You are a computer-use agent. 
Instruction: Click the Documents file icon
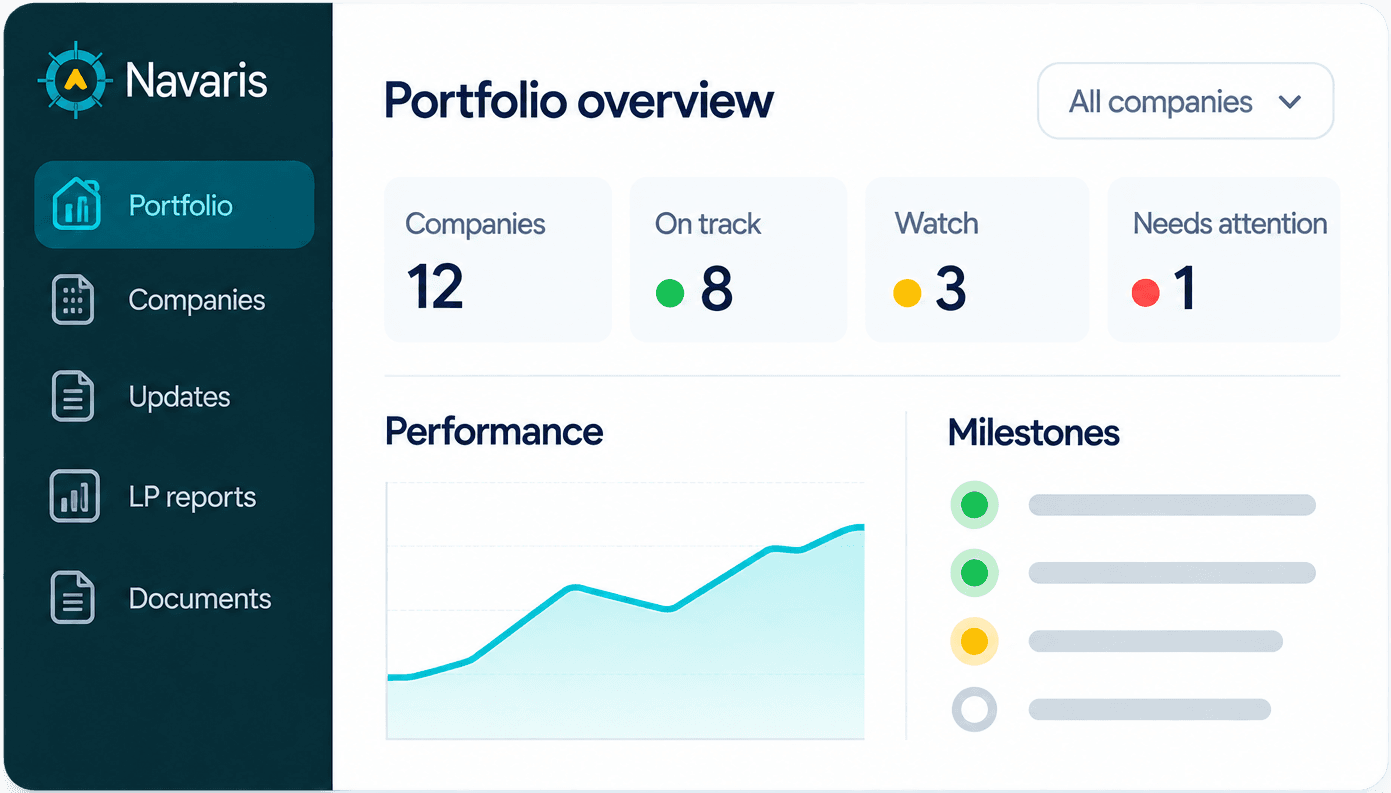click(73, 598)
